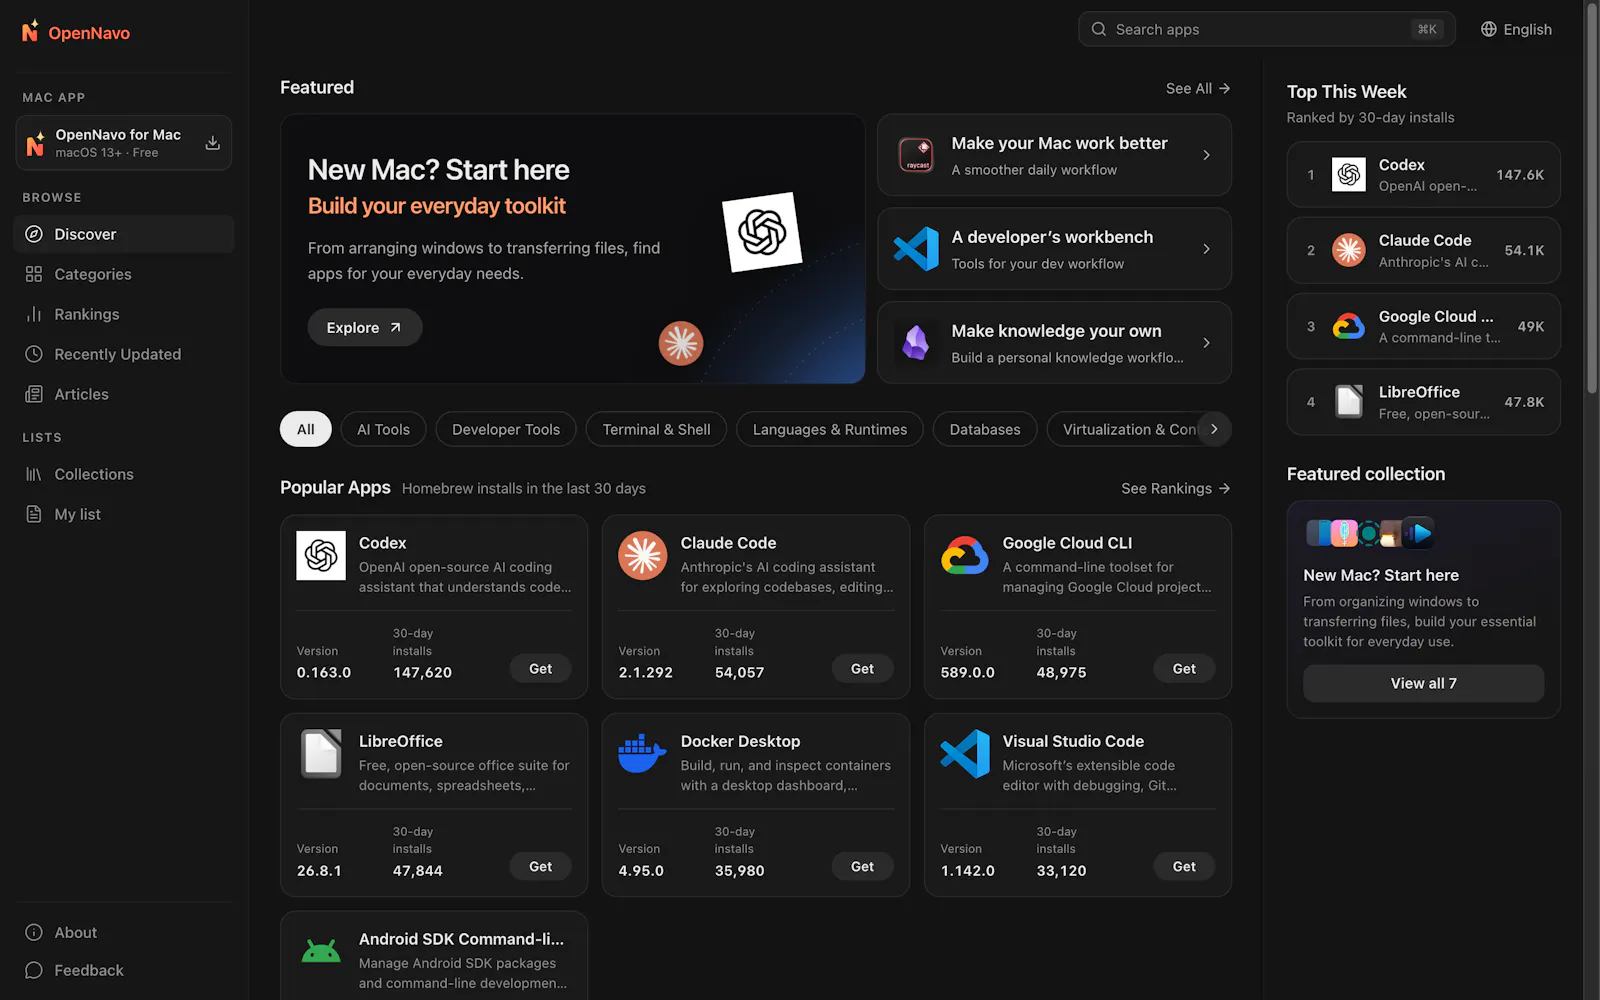Open the Make your Mac work better chevron

[1206, 155]
